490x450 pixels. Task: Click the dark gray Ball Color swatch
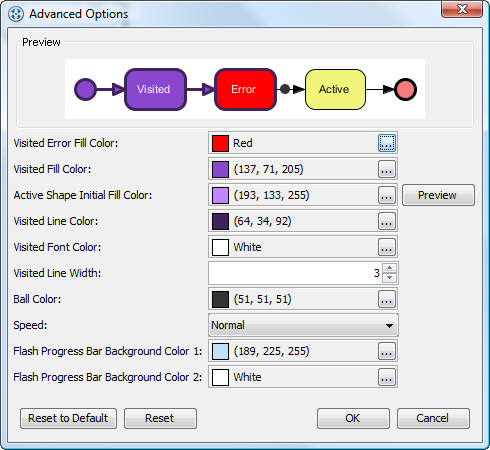(220, 299)
